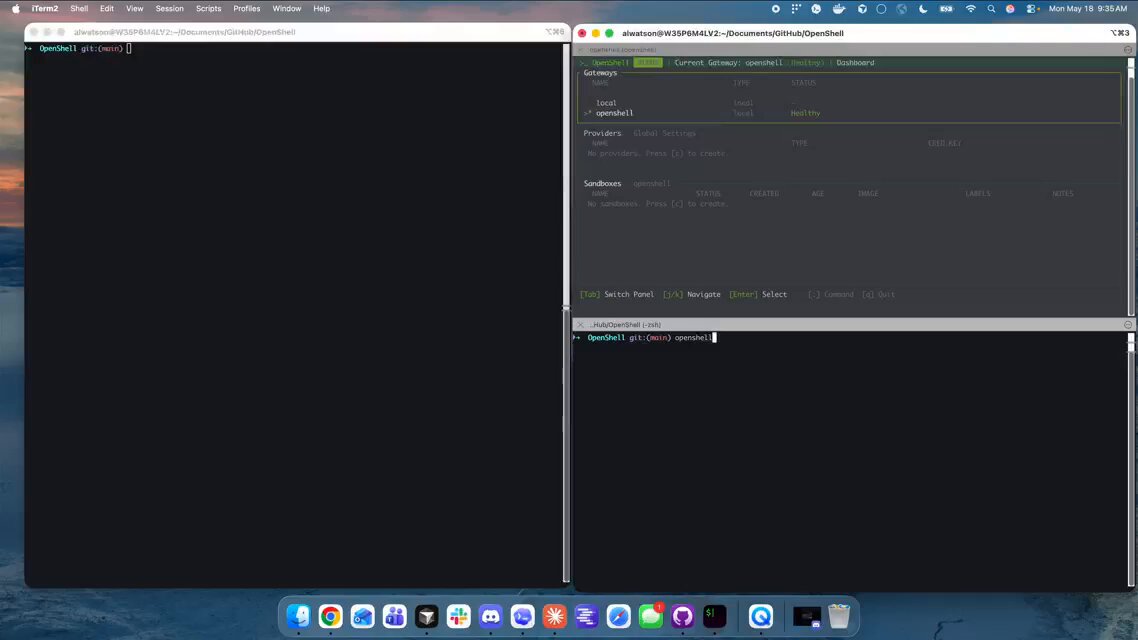The height and width of the screenshot is (640, 1138).
Task: Collapse the lower zsh pane using its round button
Action: pos(1128,324)
